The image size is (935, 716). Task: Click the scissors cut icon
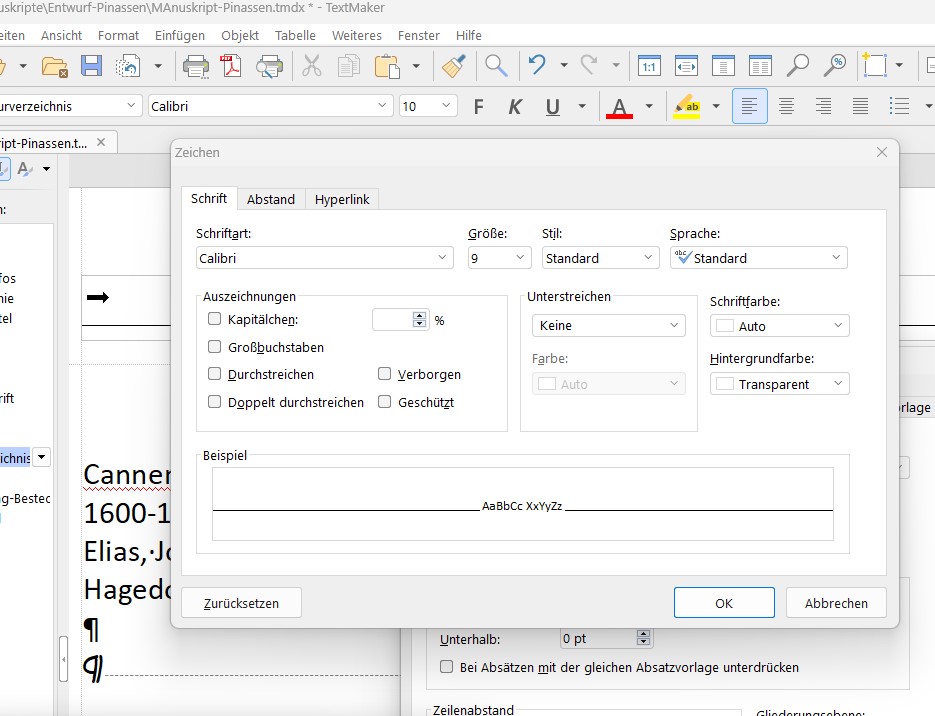click(311, 66)
